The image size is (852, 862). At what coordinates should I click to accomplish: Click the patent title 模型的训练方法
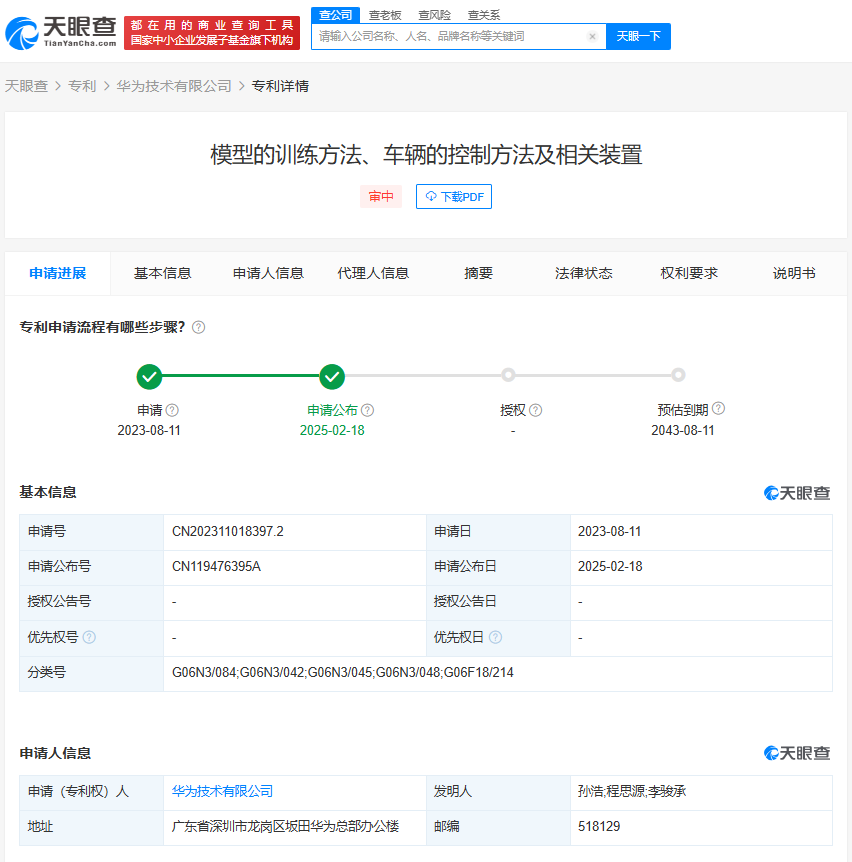pyautogui.click(x=426, y=154)
